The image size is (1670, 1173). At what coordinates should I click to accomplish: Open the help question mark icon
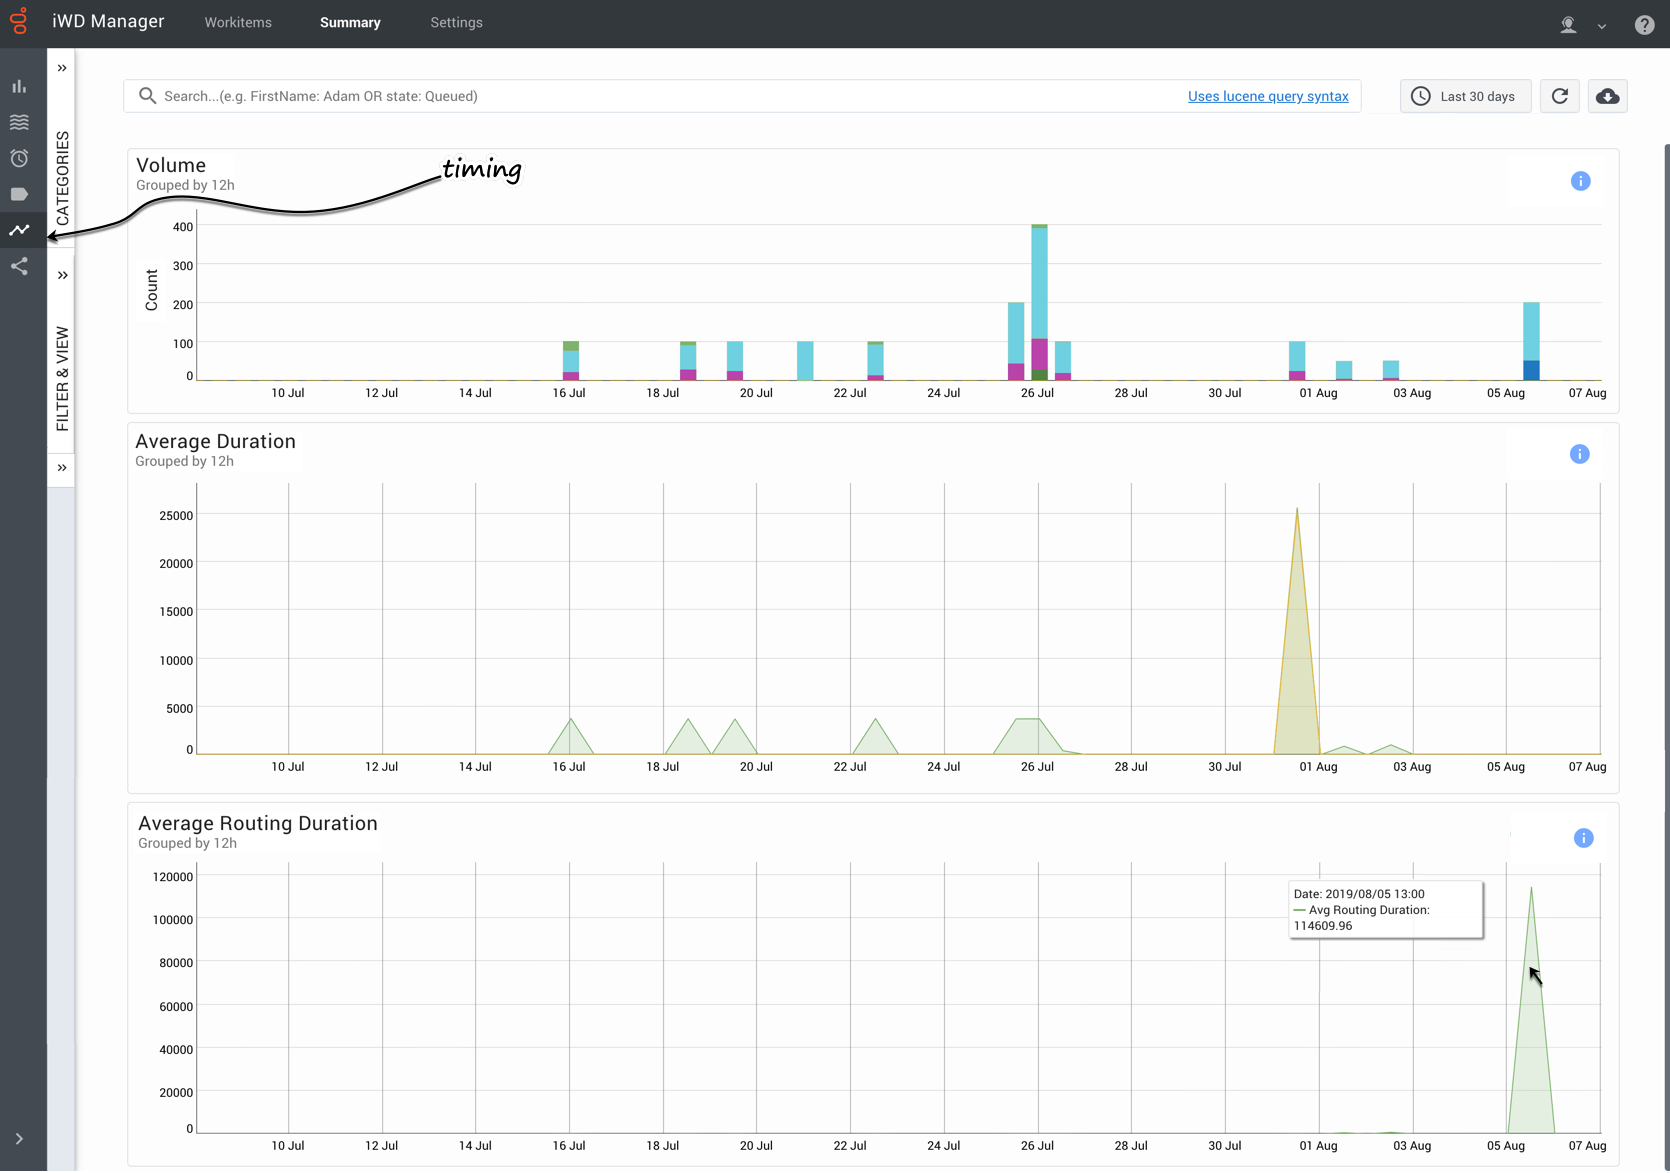pos(1644,25)
